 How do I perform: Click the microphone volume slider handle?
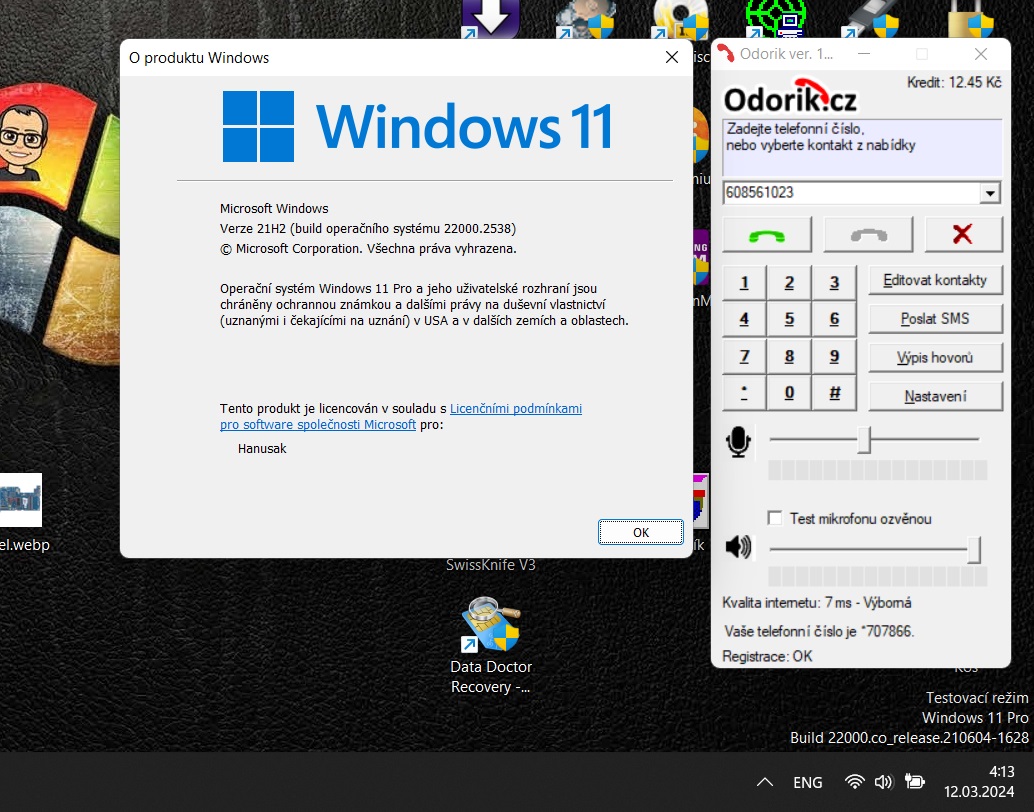click(x=864, y=440)
